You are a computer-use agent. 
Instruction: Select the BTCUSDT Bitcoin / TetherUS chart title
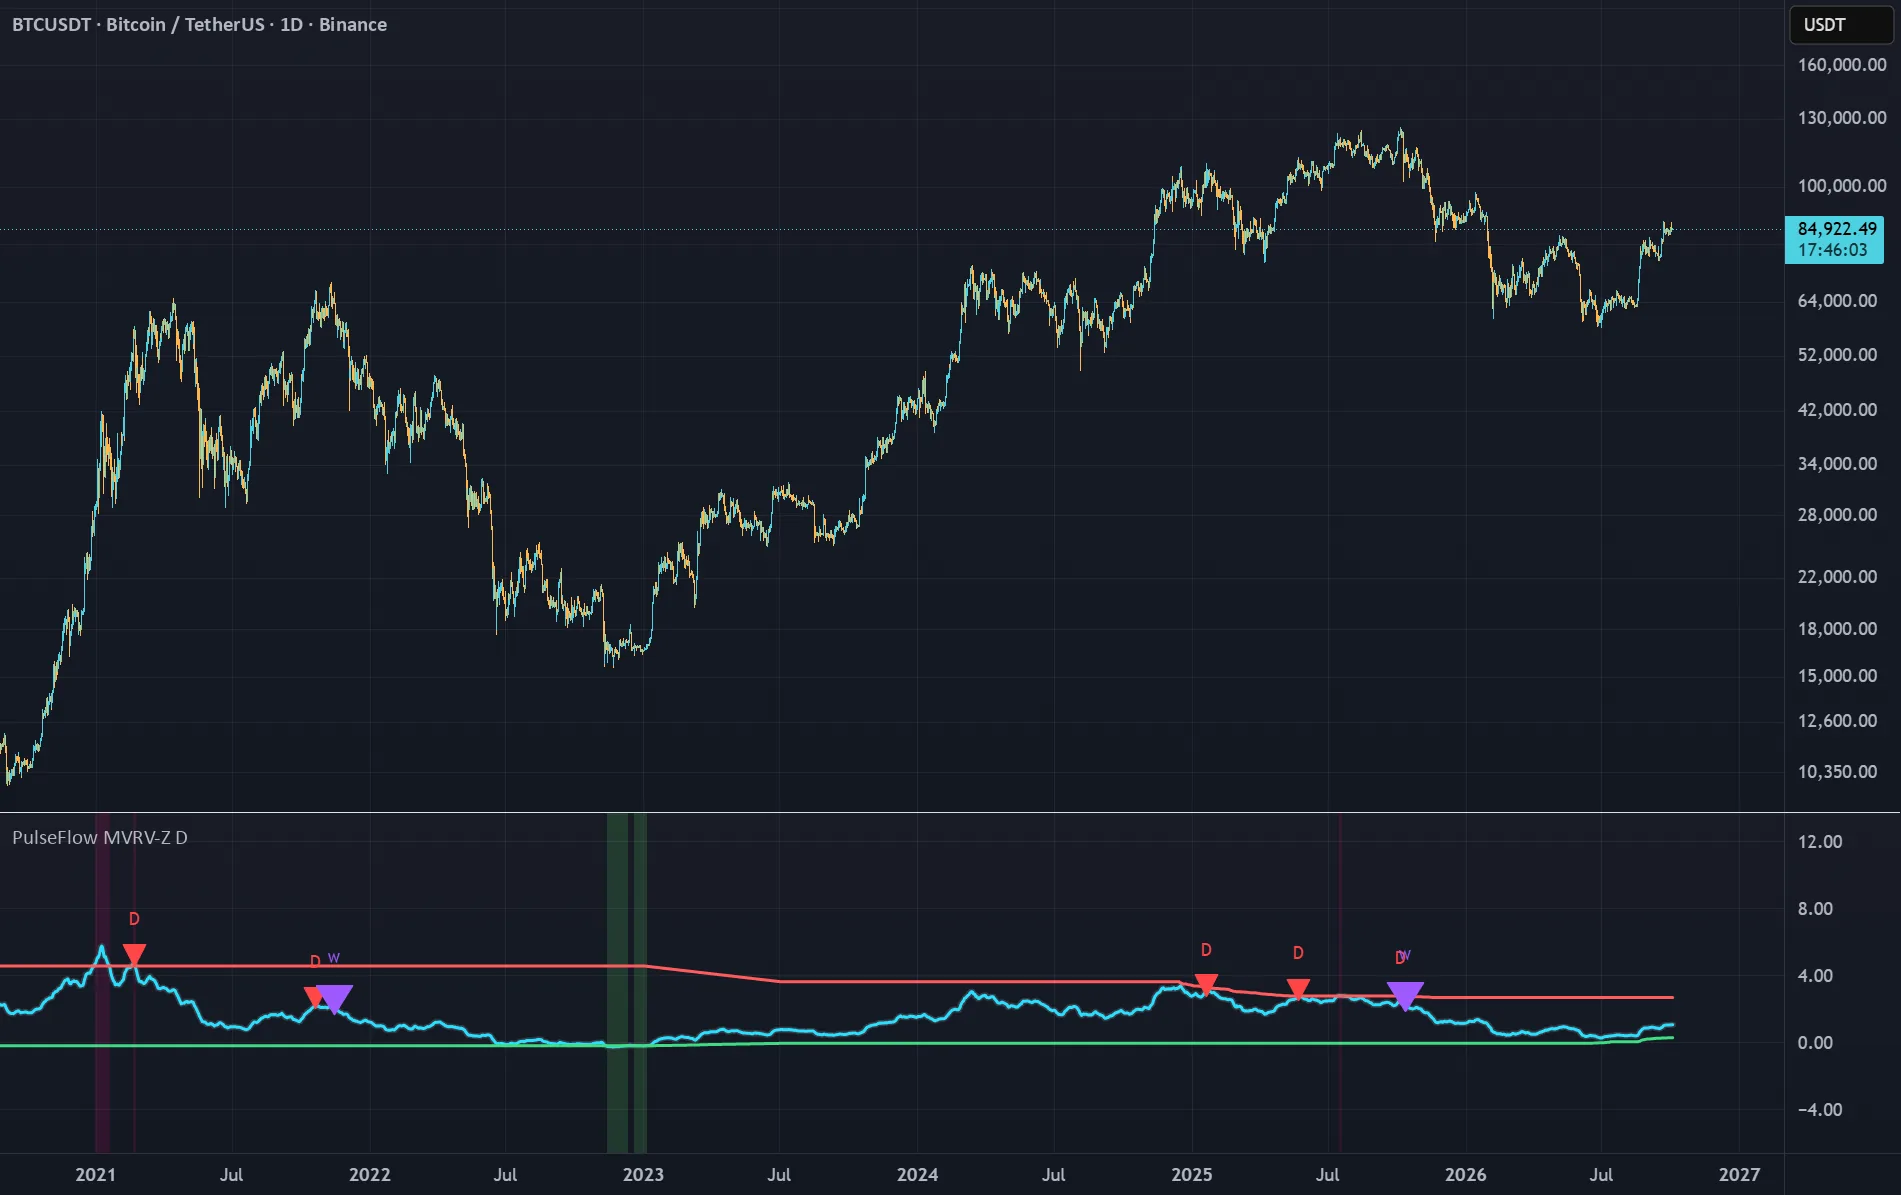coord(199,25)
